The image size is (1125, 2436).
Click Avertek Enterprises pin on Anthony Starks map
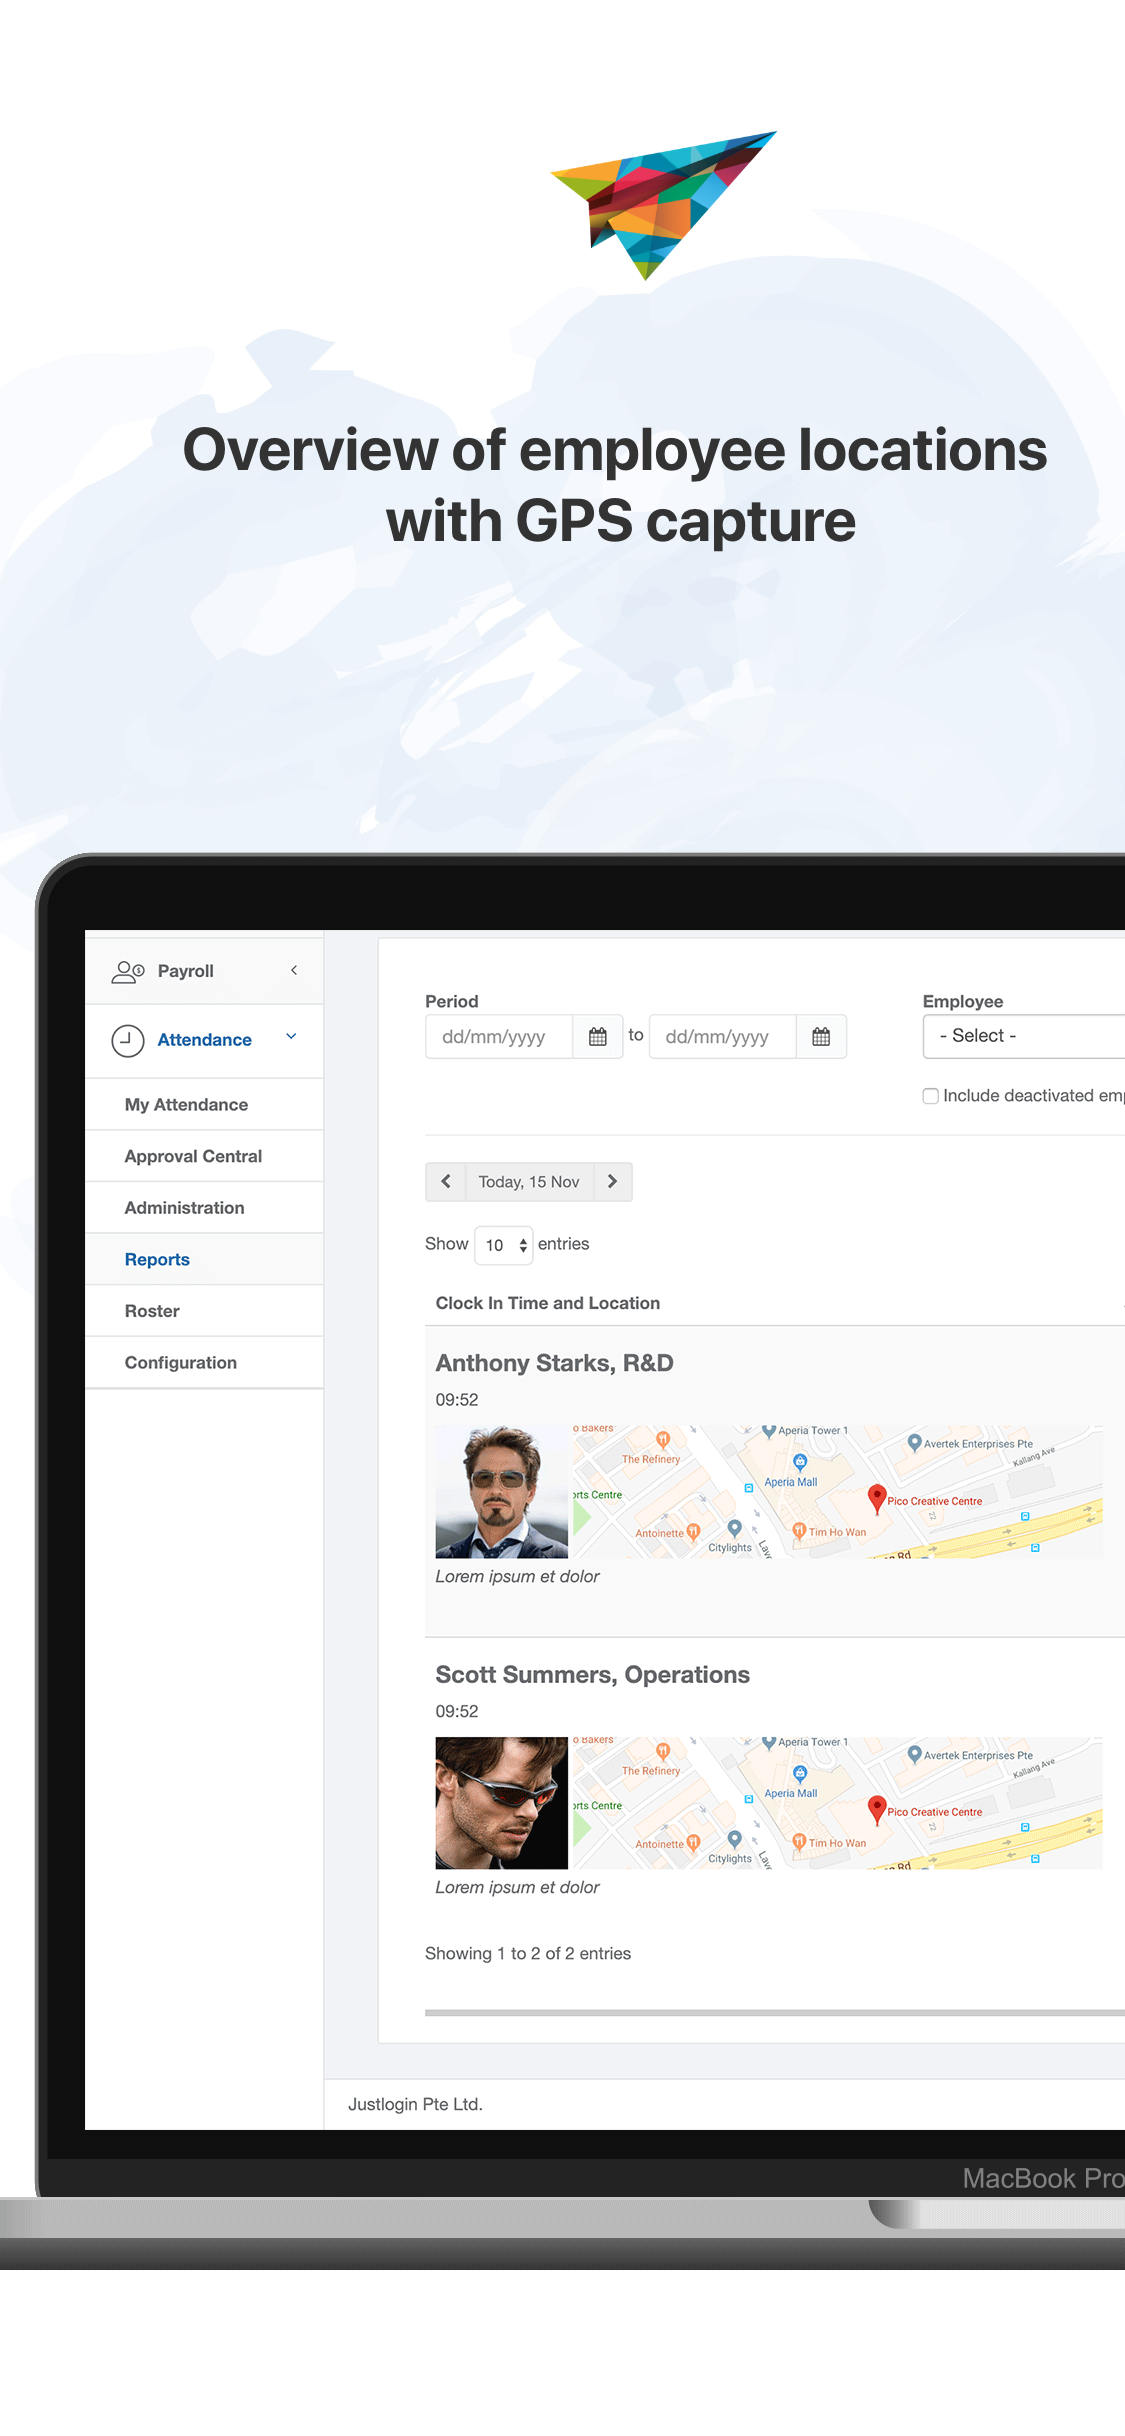(x=914, y=1442)
